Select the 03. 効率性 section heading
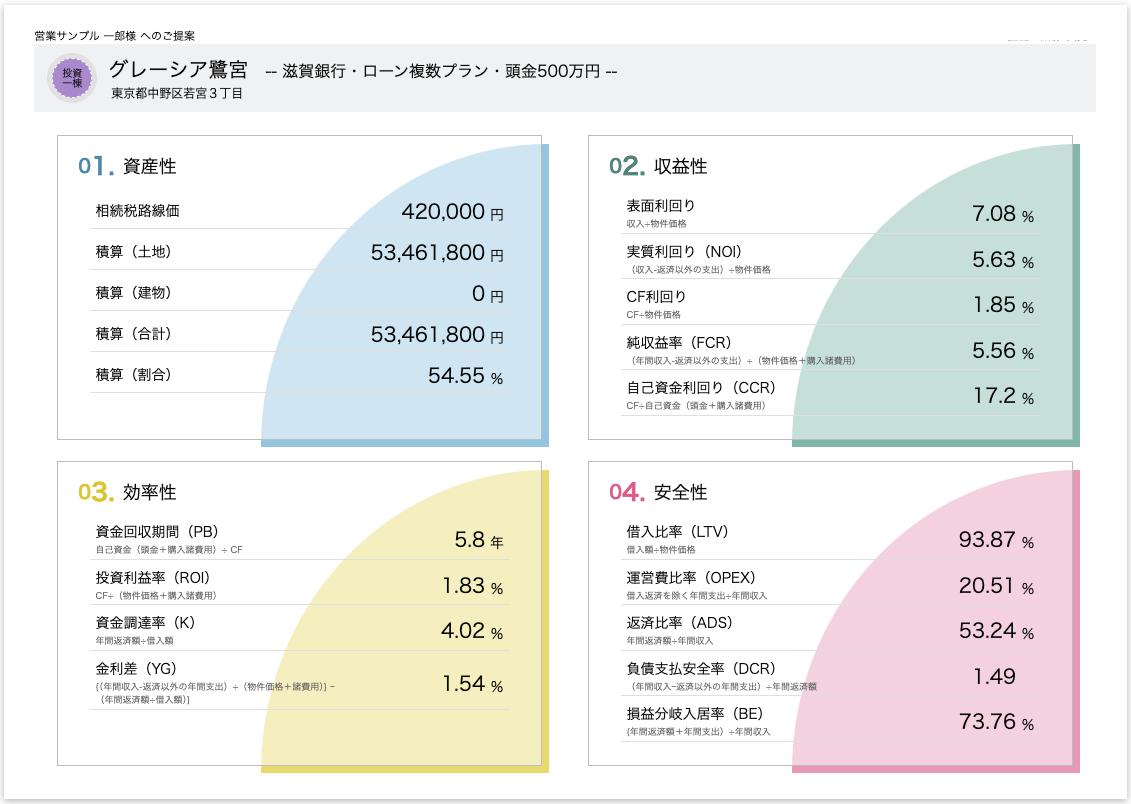Image resolution: width=1131 pixels, height=804 pixels. click(127, 492)
